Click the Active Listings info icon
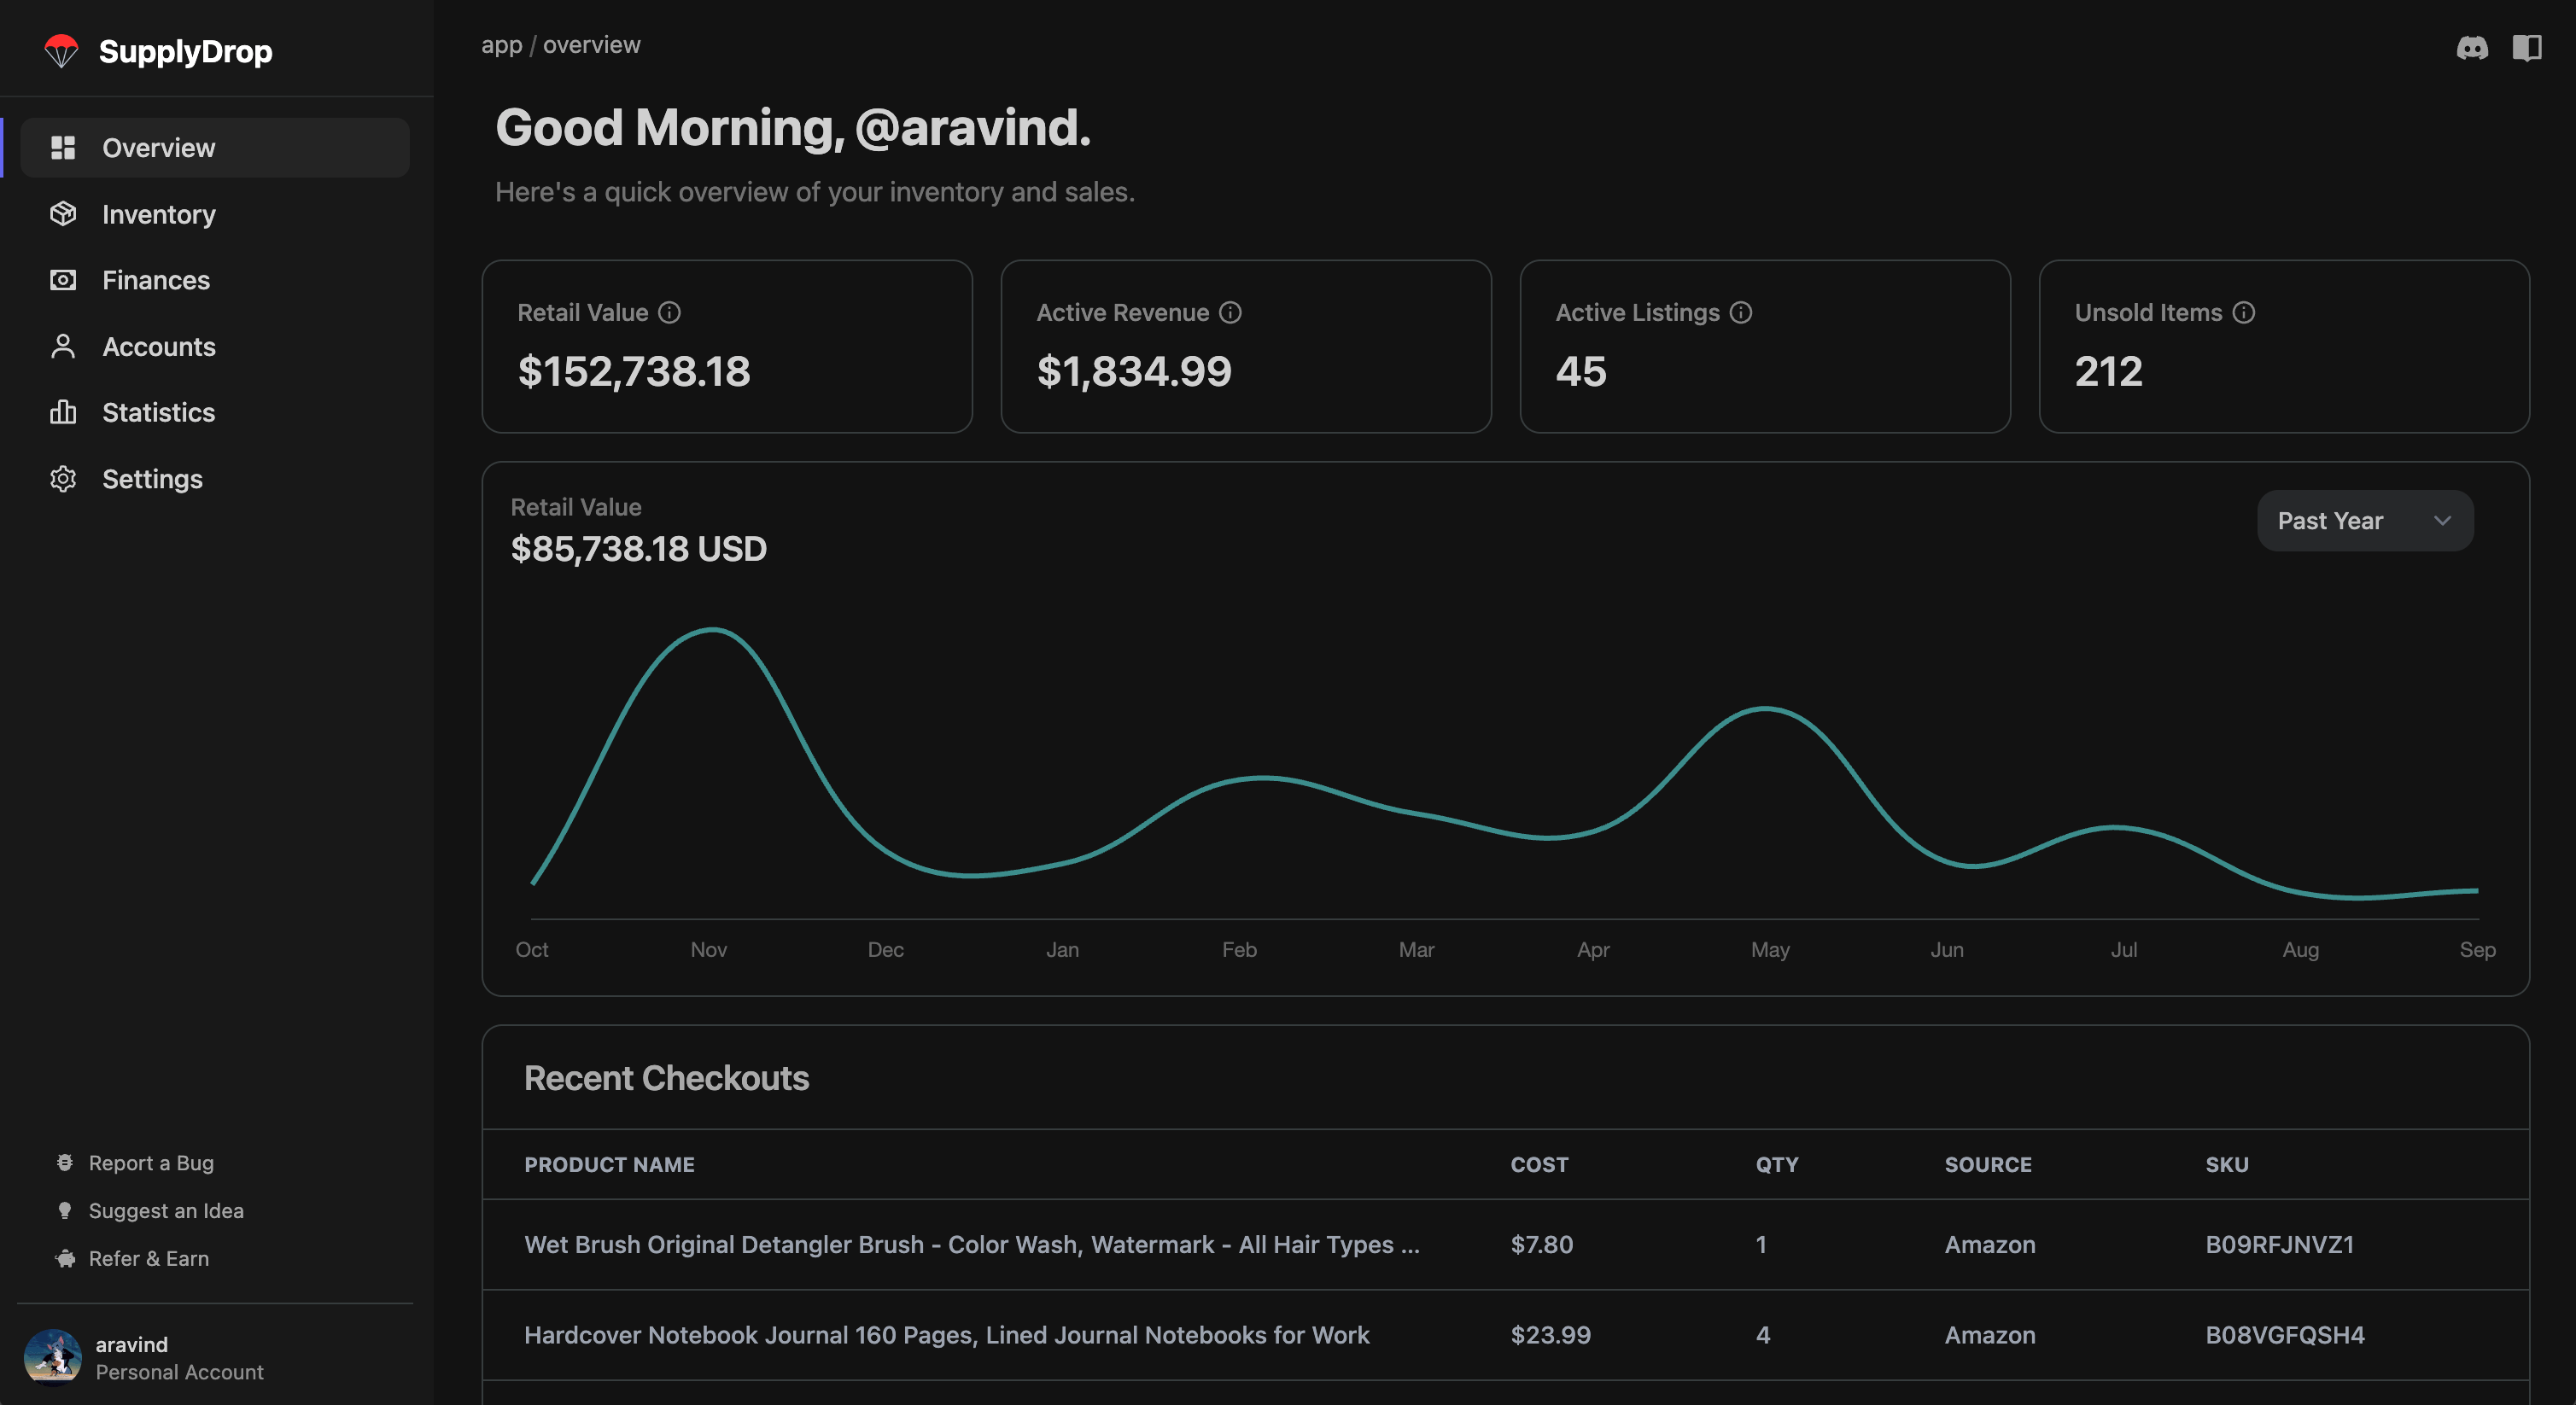Viewport: 2576px width, 1405px height. (x=1741, y=313)
